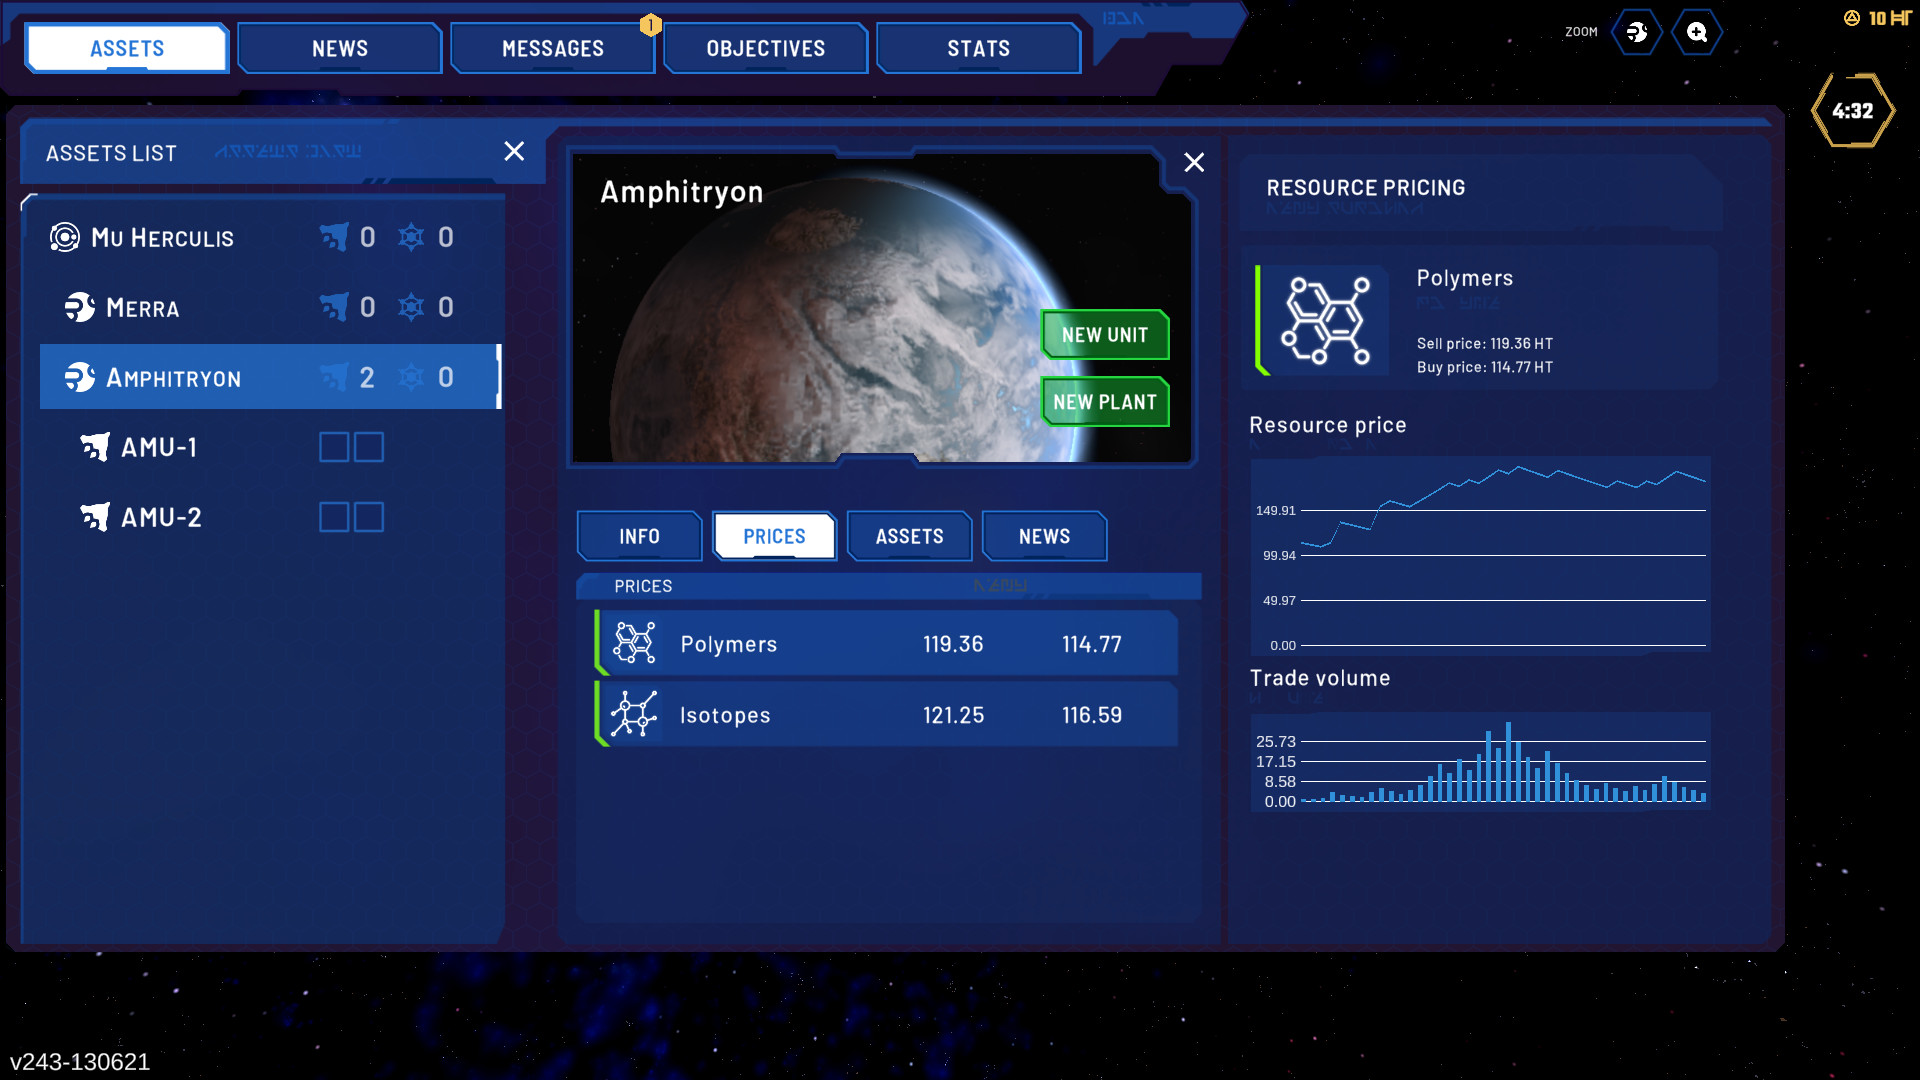Select AMU-2 unit in assets list

(161, 517)
